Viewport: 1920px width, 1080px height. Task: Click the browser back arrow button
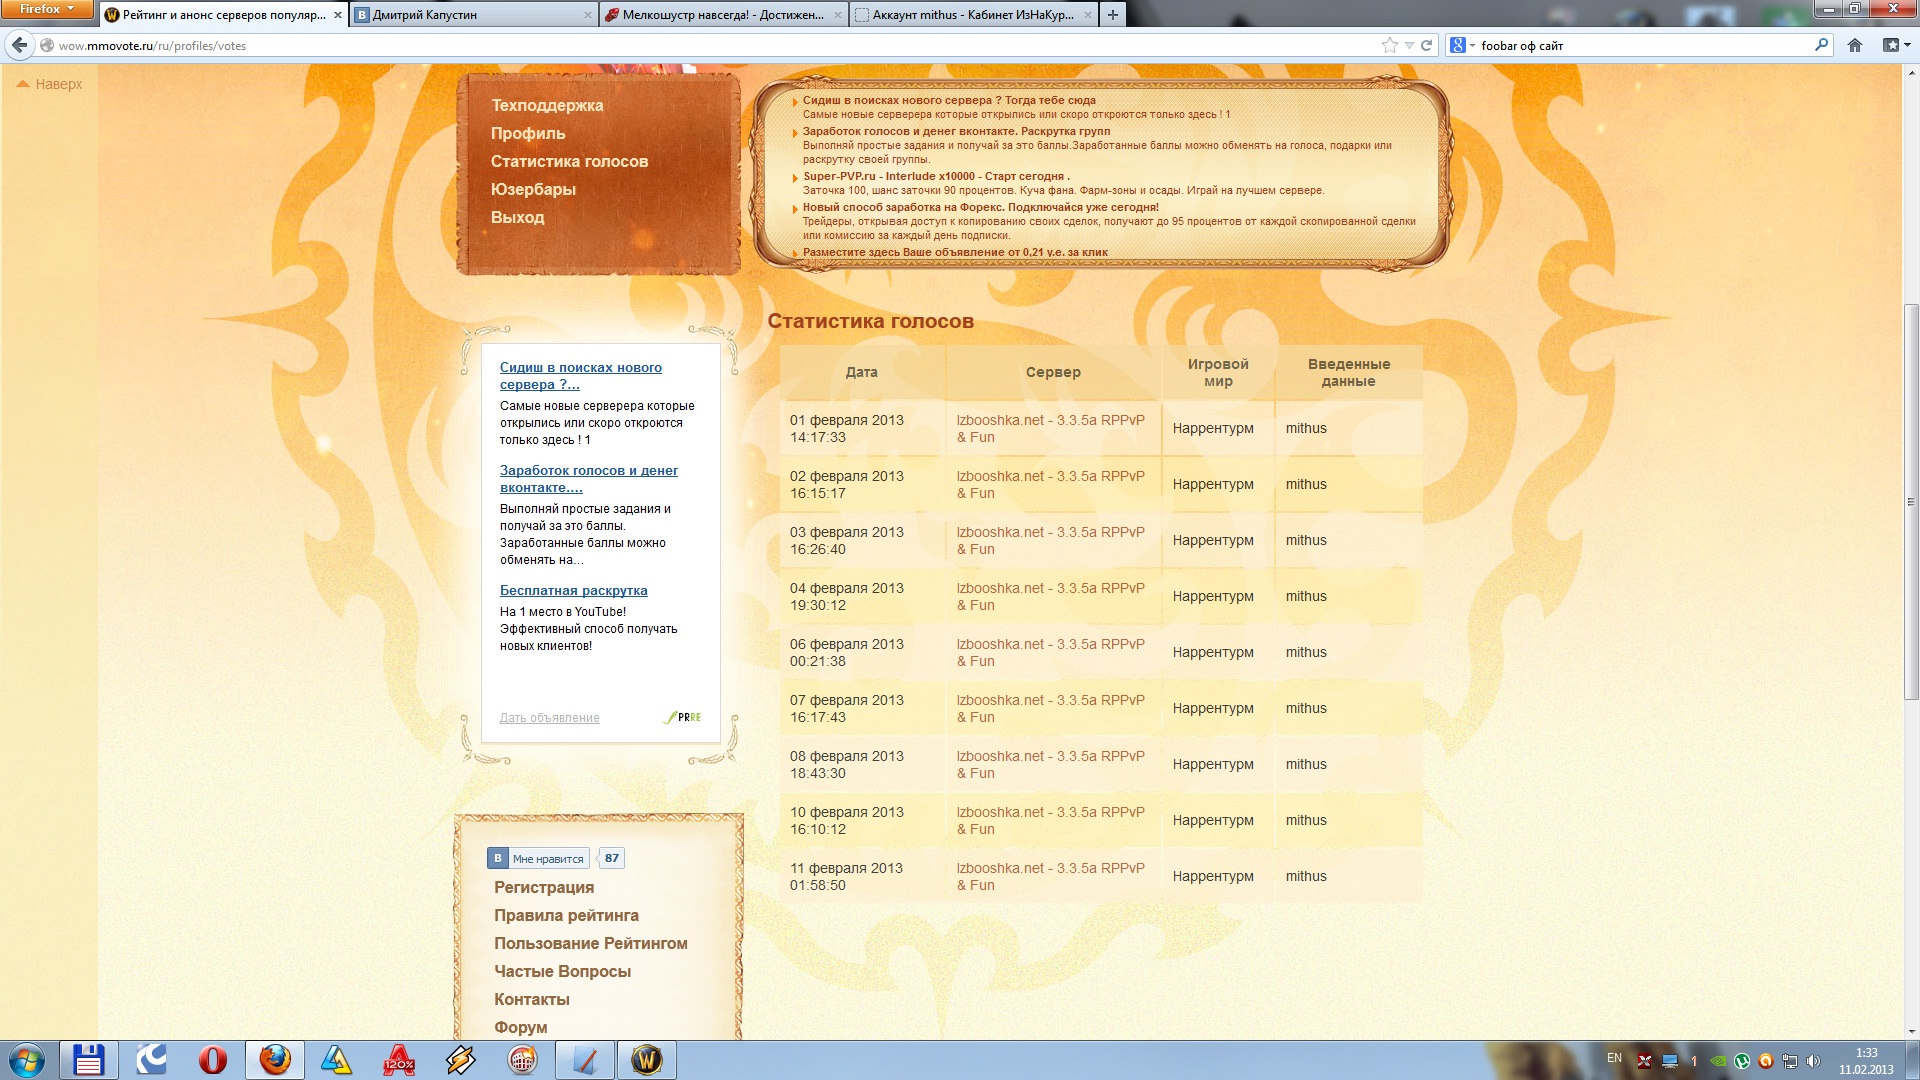[x=20, y=45]
